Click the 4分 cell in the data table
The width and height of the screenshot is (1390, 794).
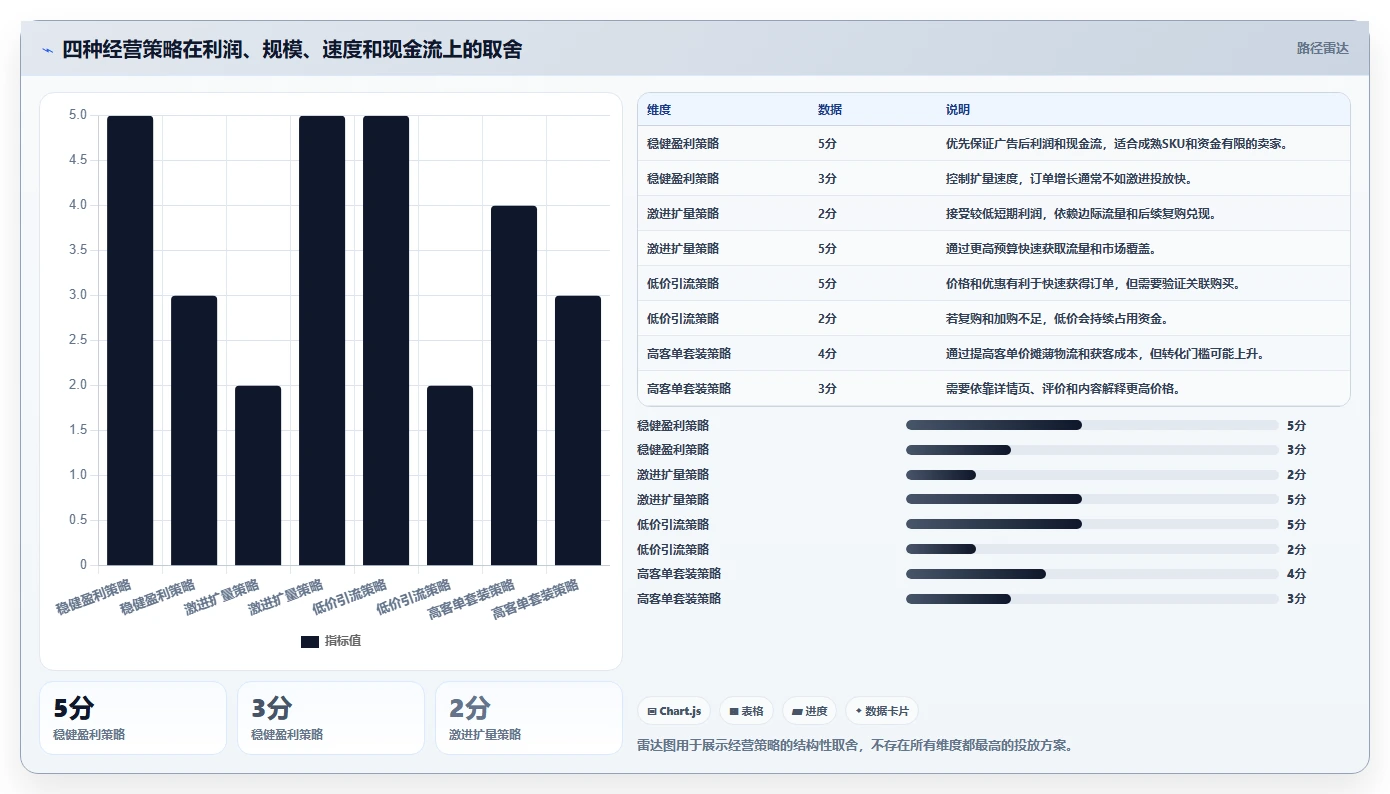tap(827, 354)
